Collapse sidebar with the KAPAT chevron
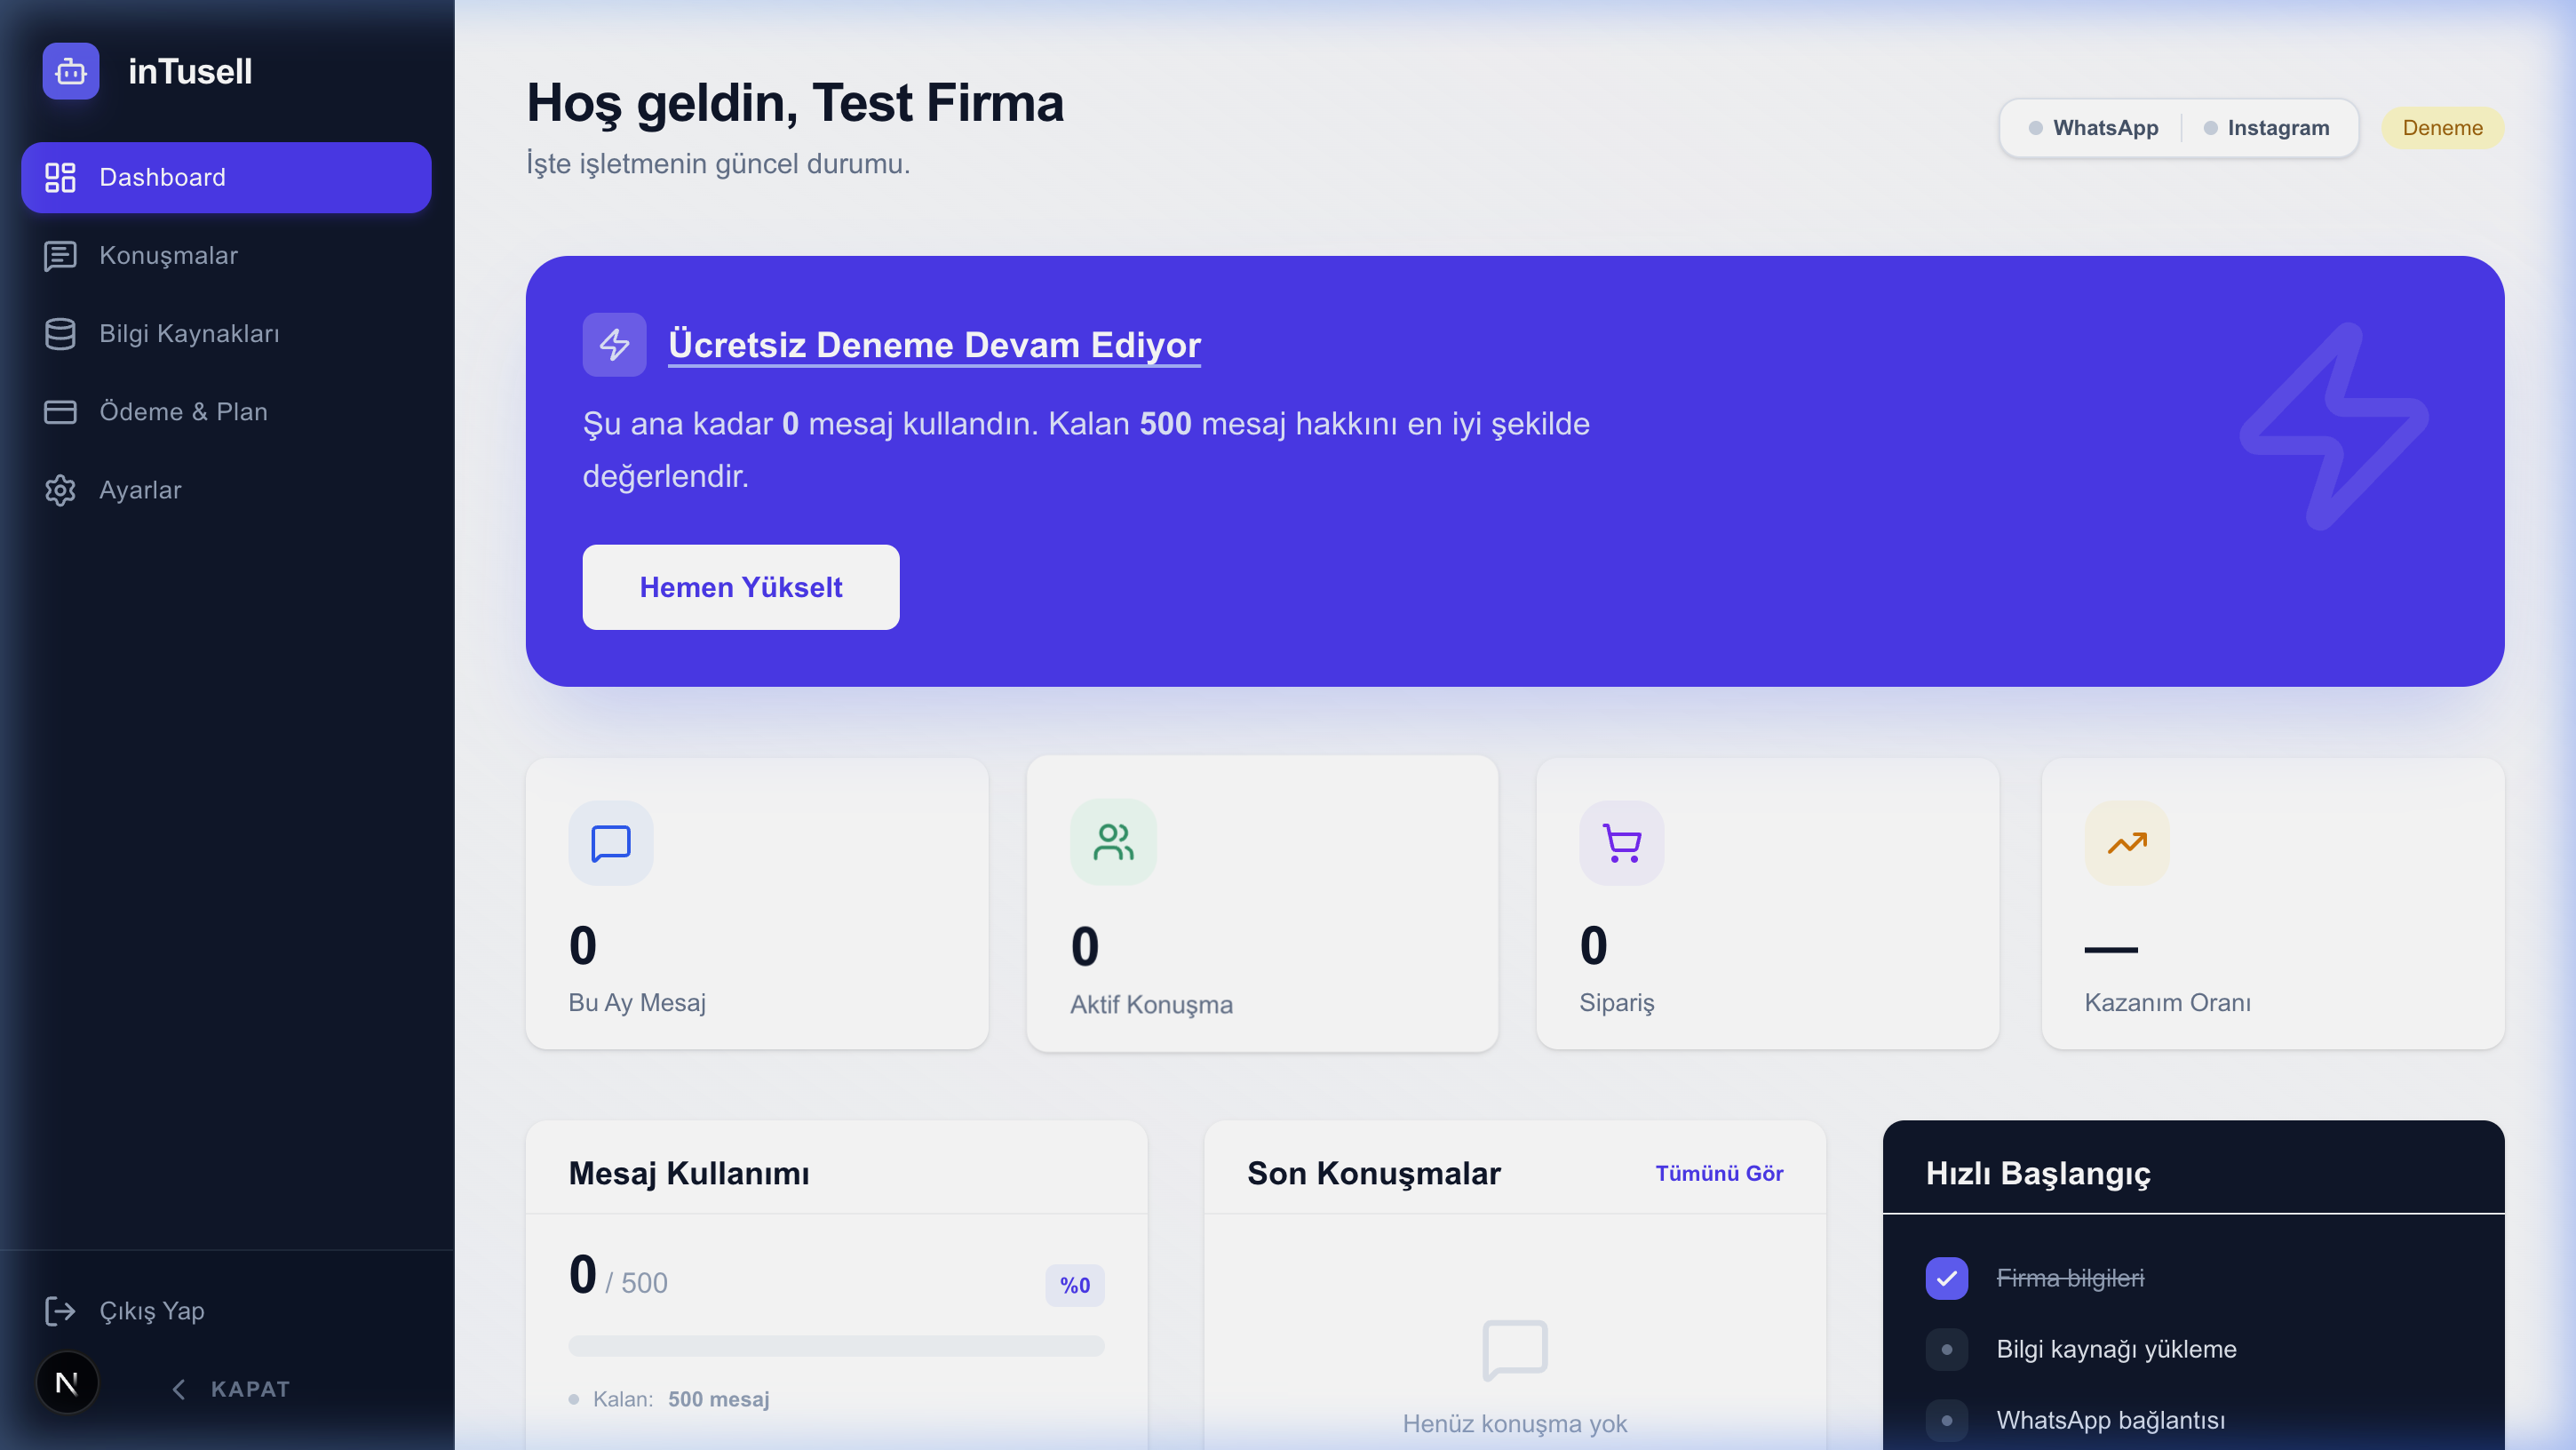The width and height of the screenshot is (2576, 1450). [179, 1389]
